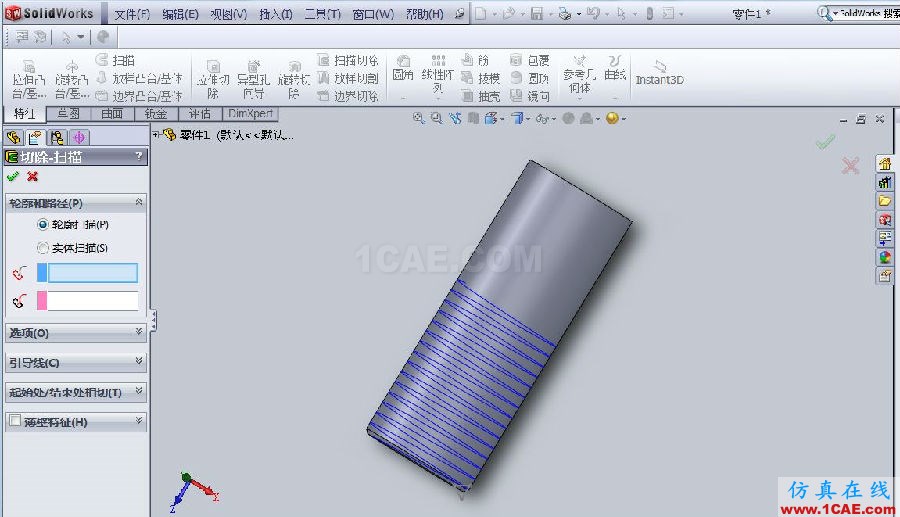This screenshot has height=517, width=900.
Task: Select the 实体扫描 radio button
Action: pyautogui.click(x=42, y=248)
